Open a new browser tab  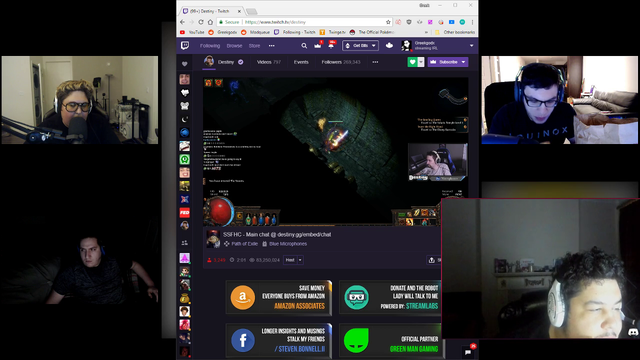[x=251, y=11]
